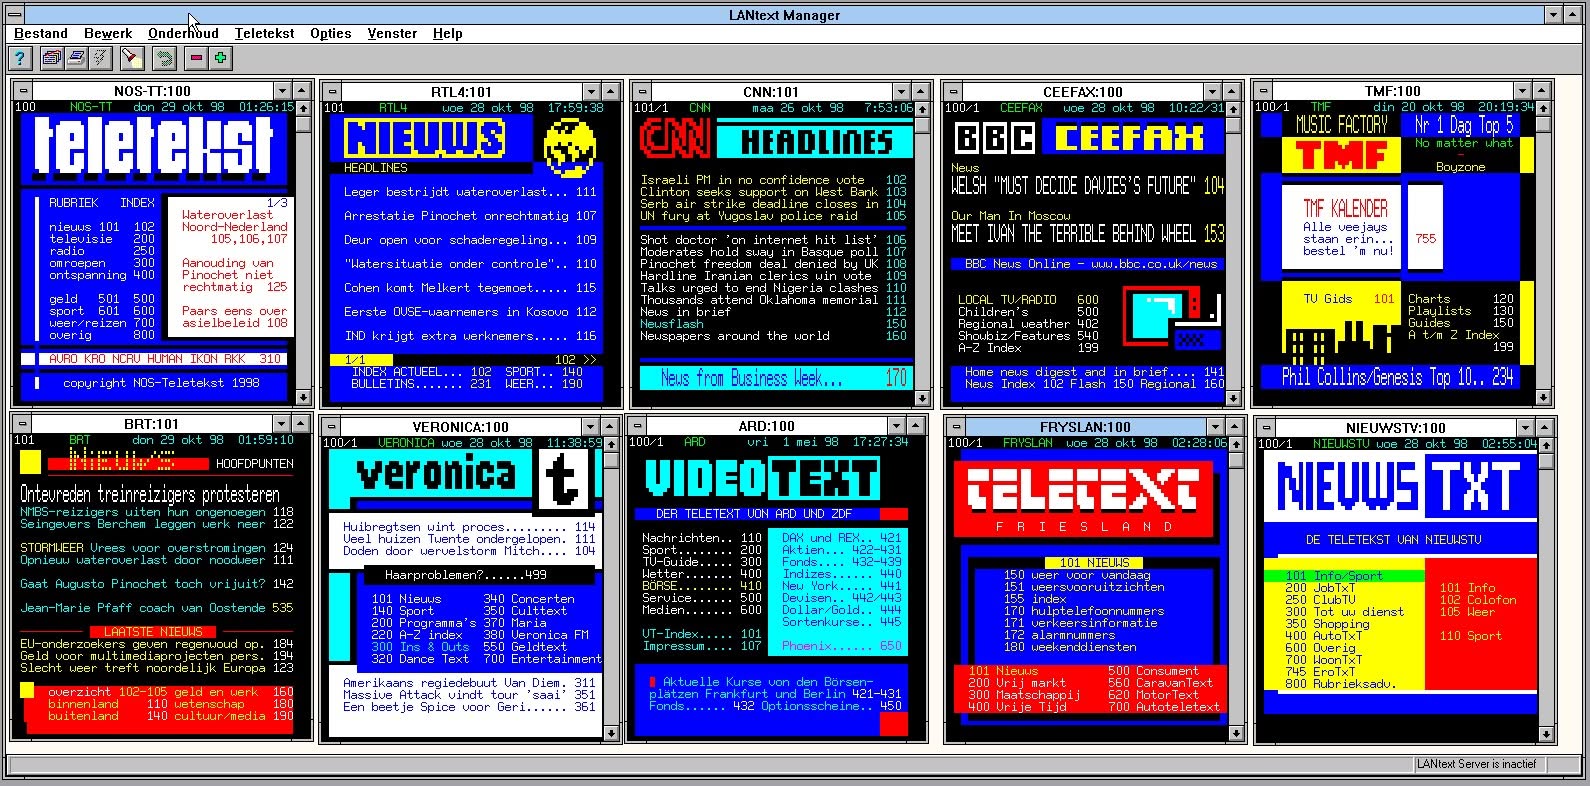
Task: Click the VERONICA window scroll down arrow
Action: [611, 733]
